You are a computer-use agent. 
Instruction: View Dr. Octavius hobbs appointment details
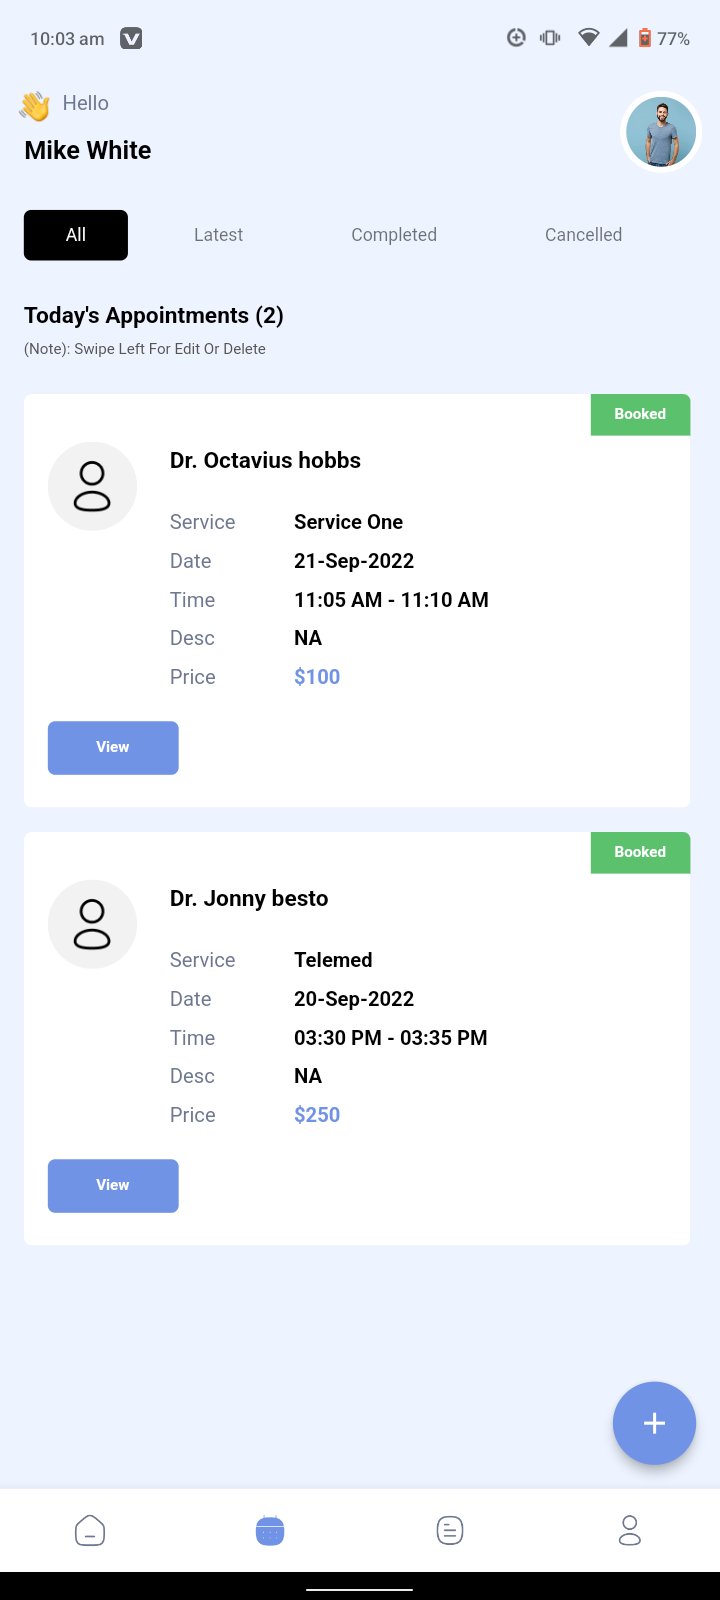pos(113,747)
